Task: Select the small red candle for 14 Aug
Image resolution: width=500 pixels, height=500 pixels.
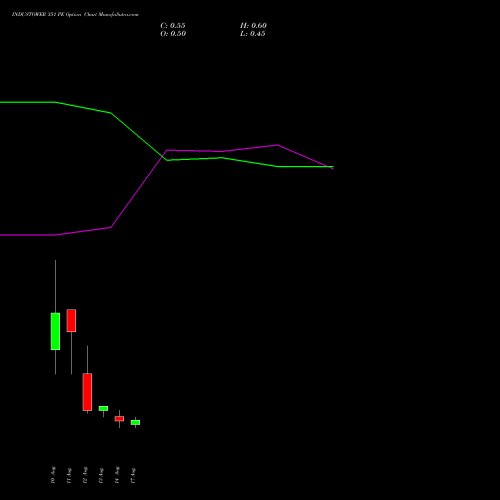Action: [119, 419]
